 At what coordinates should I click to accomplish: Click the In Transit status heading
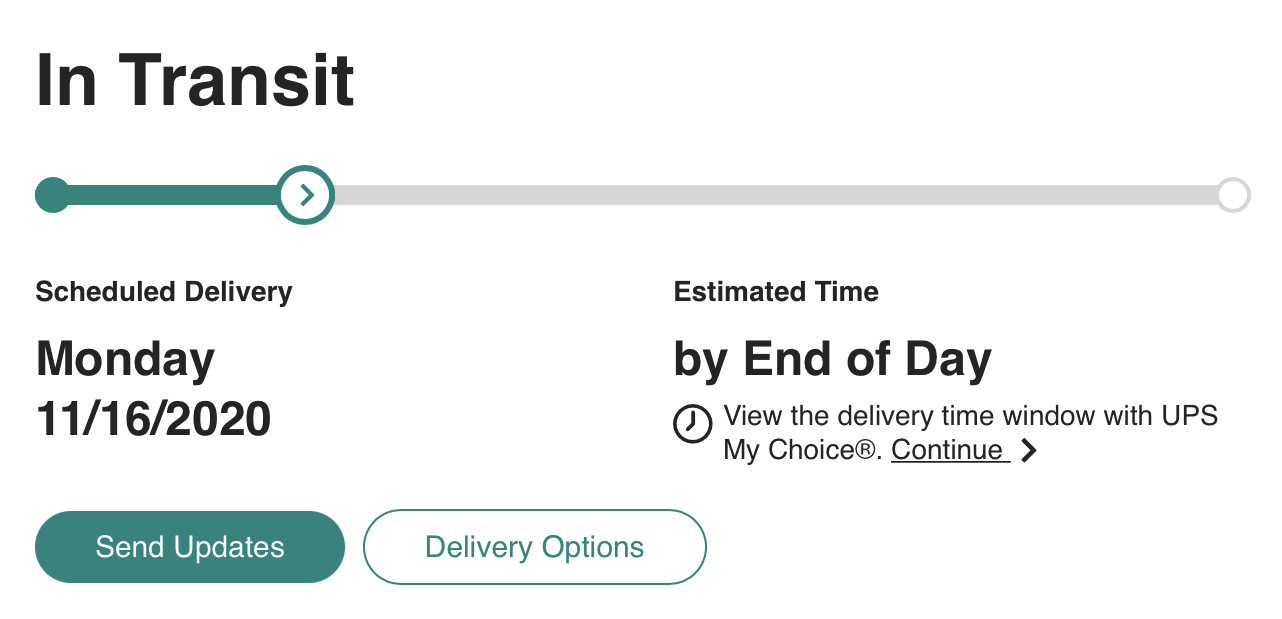pyautogui.click(x=195, y=81)
